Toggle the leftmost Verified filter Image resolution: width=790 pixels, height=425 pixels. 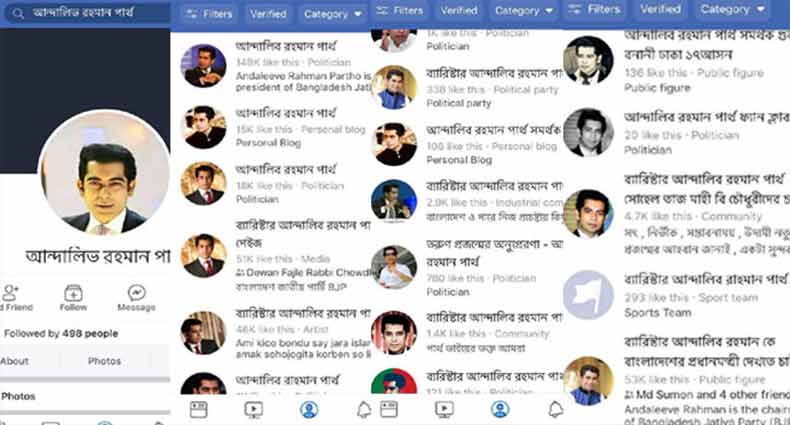(x=268, y=14)
